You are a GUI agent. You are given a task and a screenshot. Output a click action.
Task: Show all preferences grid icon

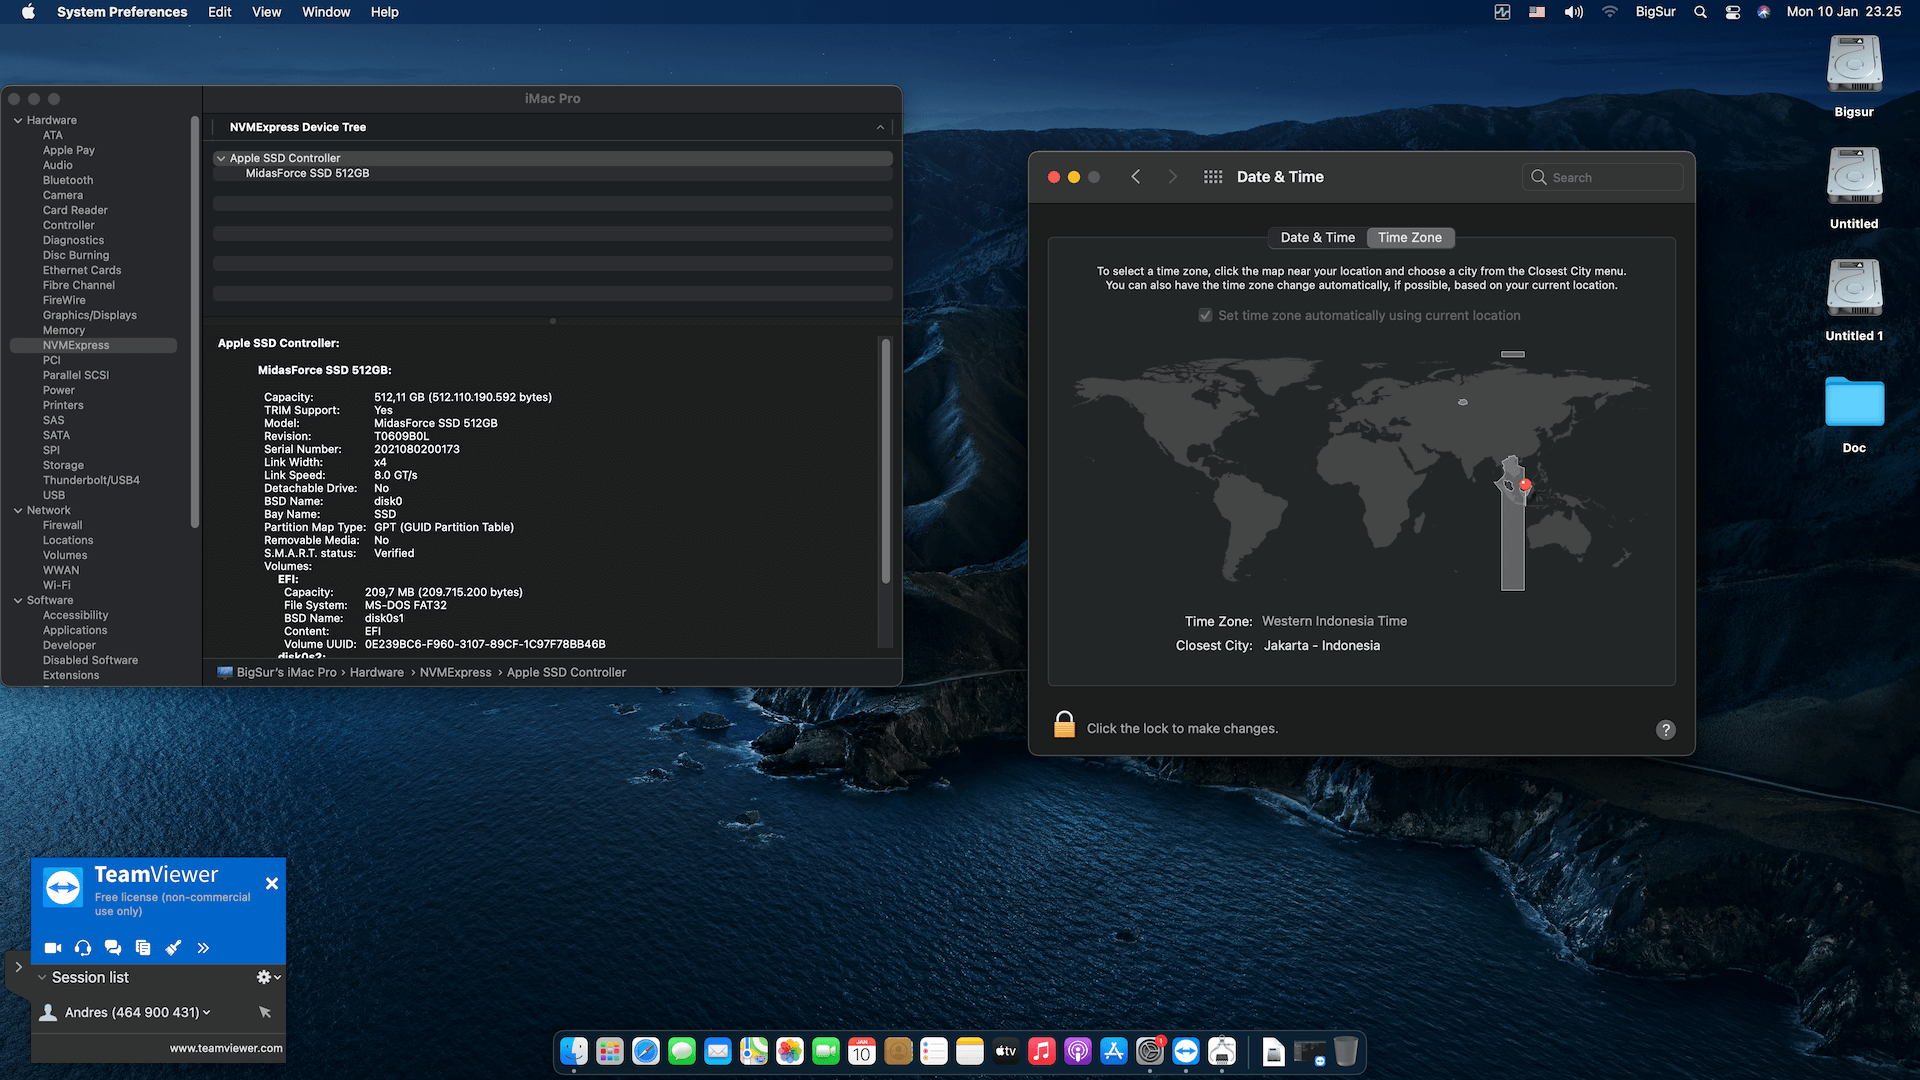pos(1213,177)
